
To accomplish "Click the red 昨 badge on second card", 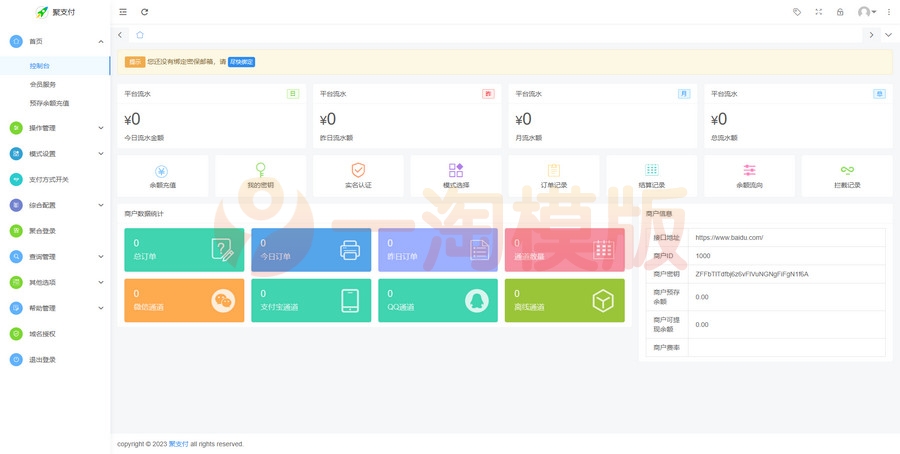I will pyautogui.click(x=488, y=94).
